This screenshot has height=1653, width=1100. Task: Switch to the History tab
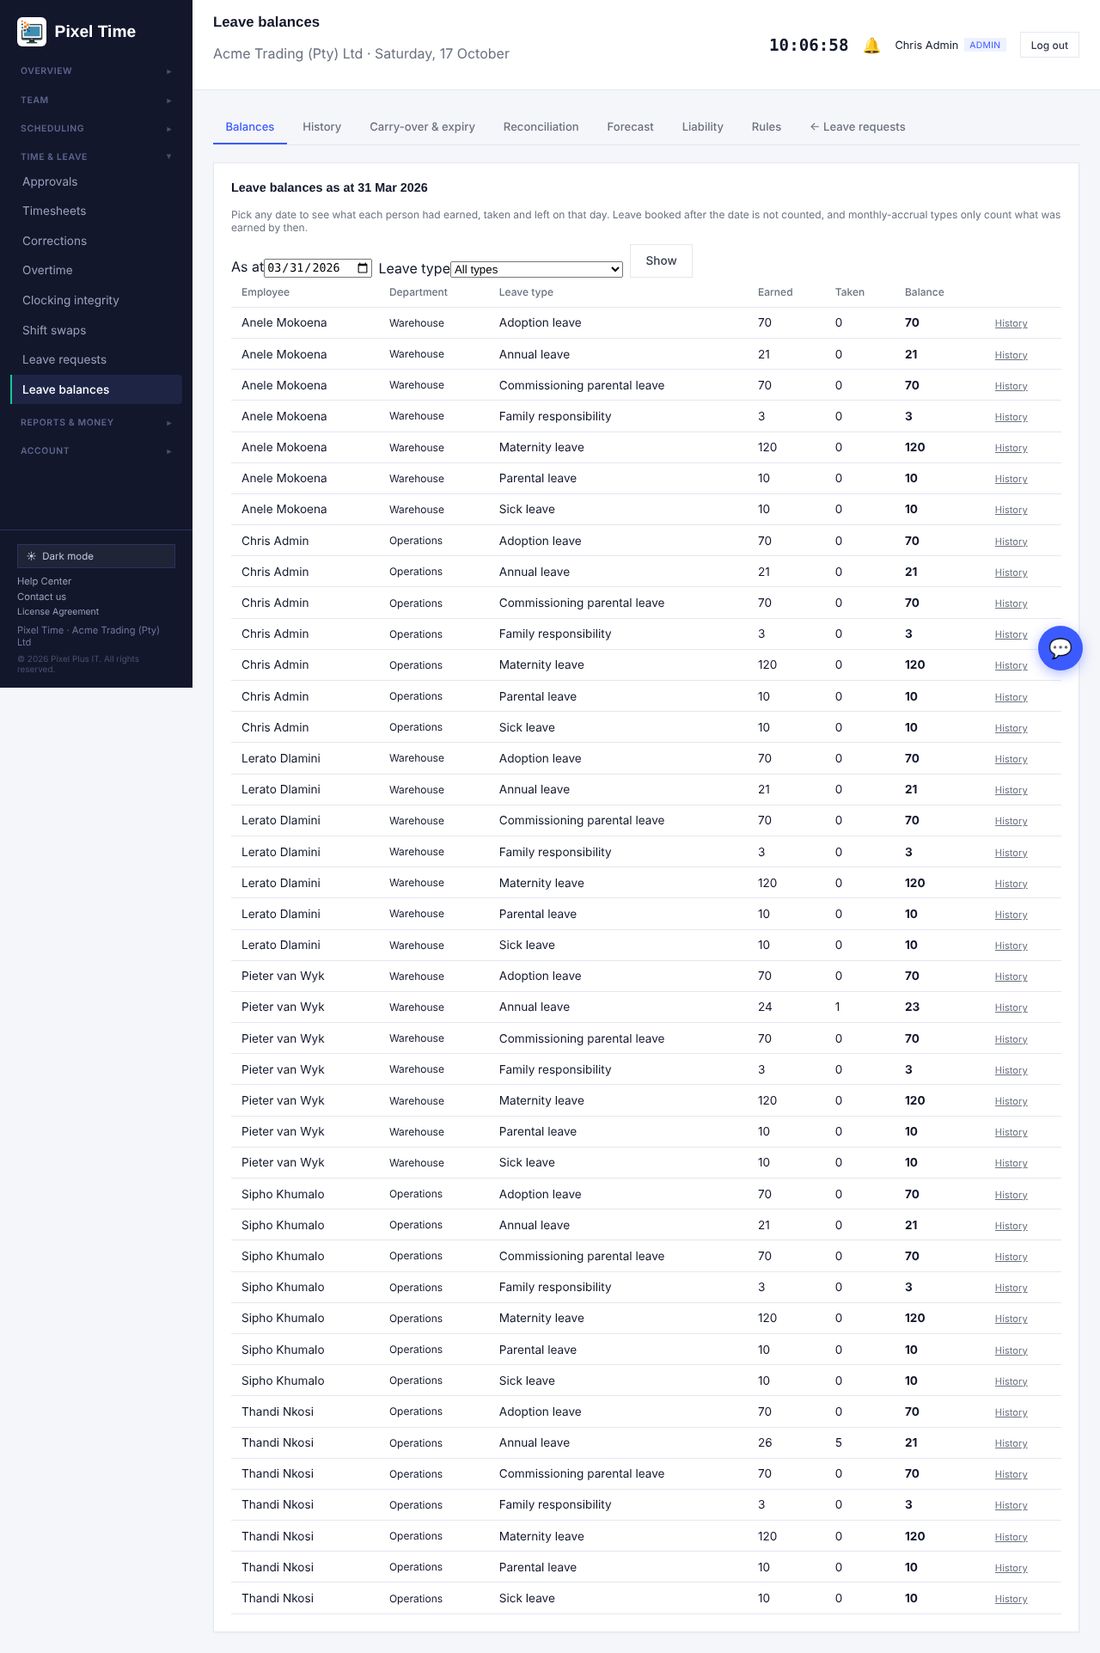point(322,127)
